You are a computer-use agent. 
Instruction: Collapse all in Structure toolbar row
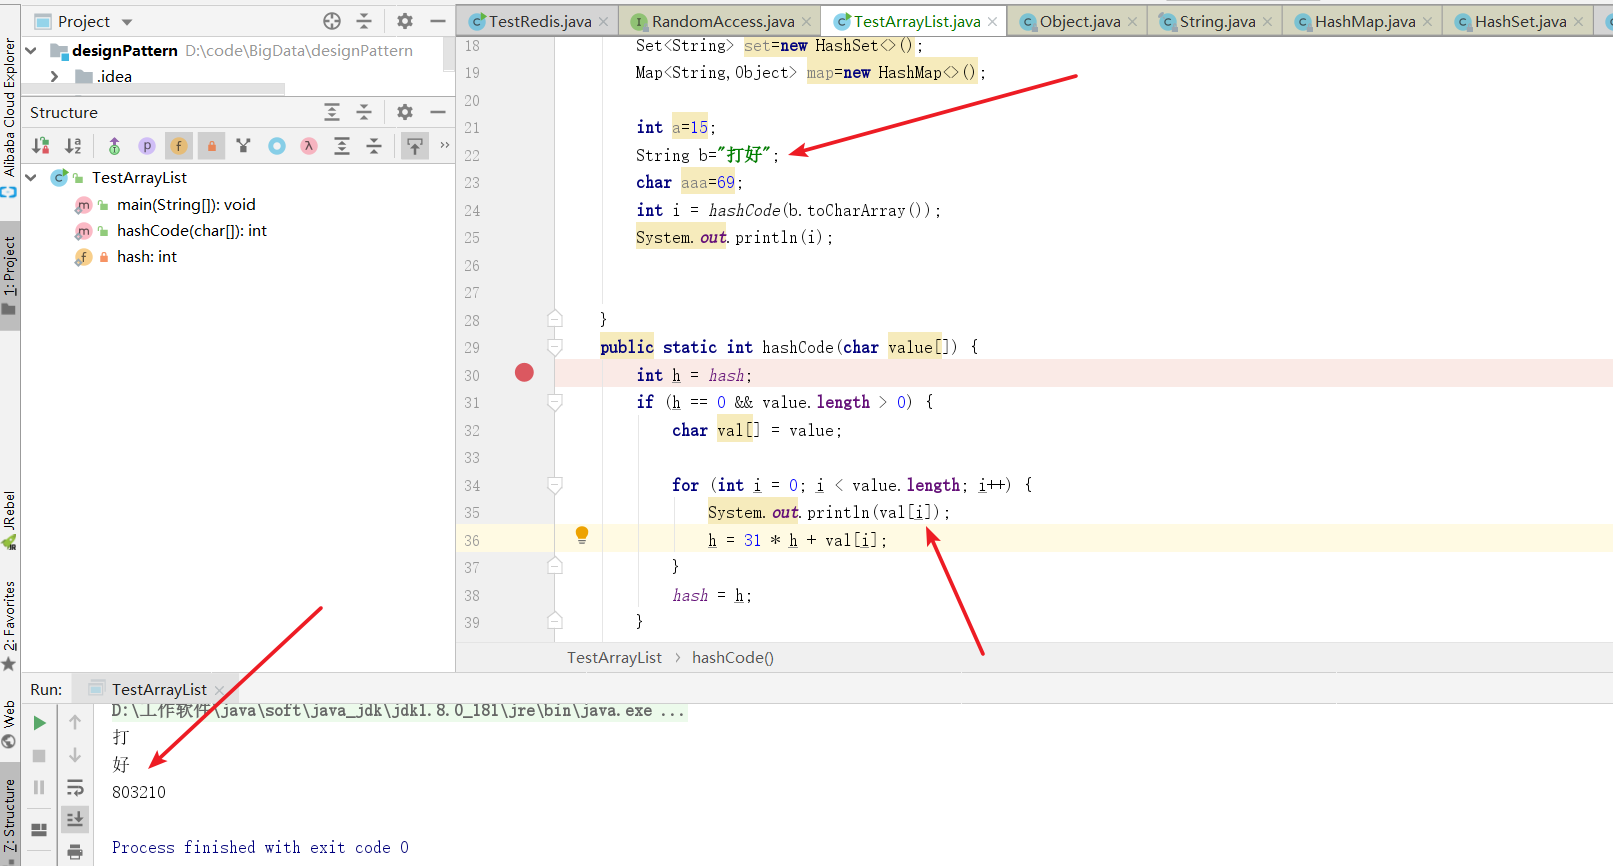(374, 146)
